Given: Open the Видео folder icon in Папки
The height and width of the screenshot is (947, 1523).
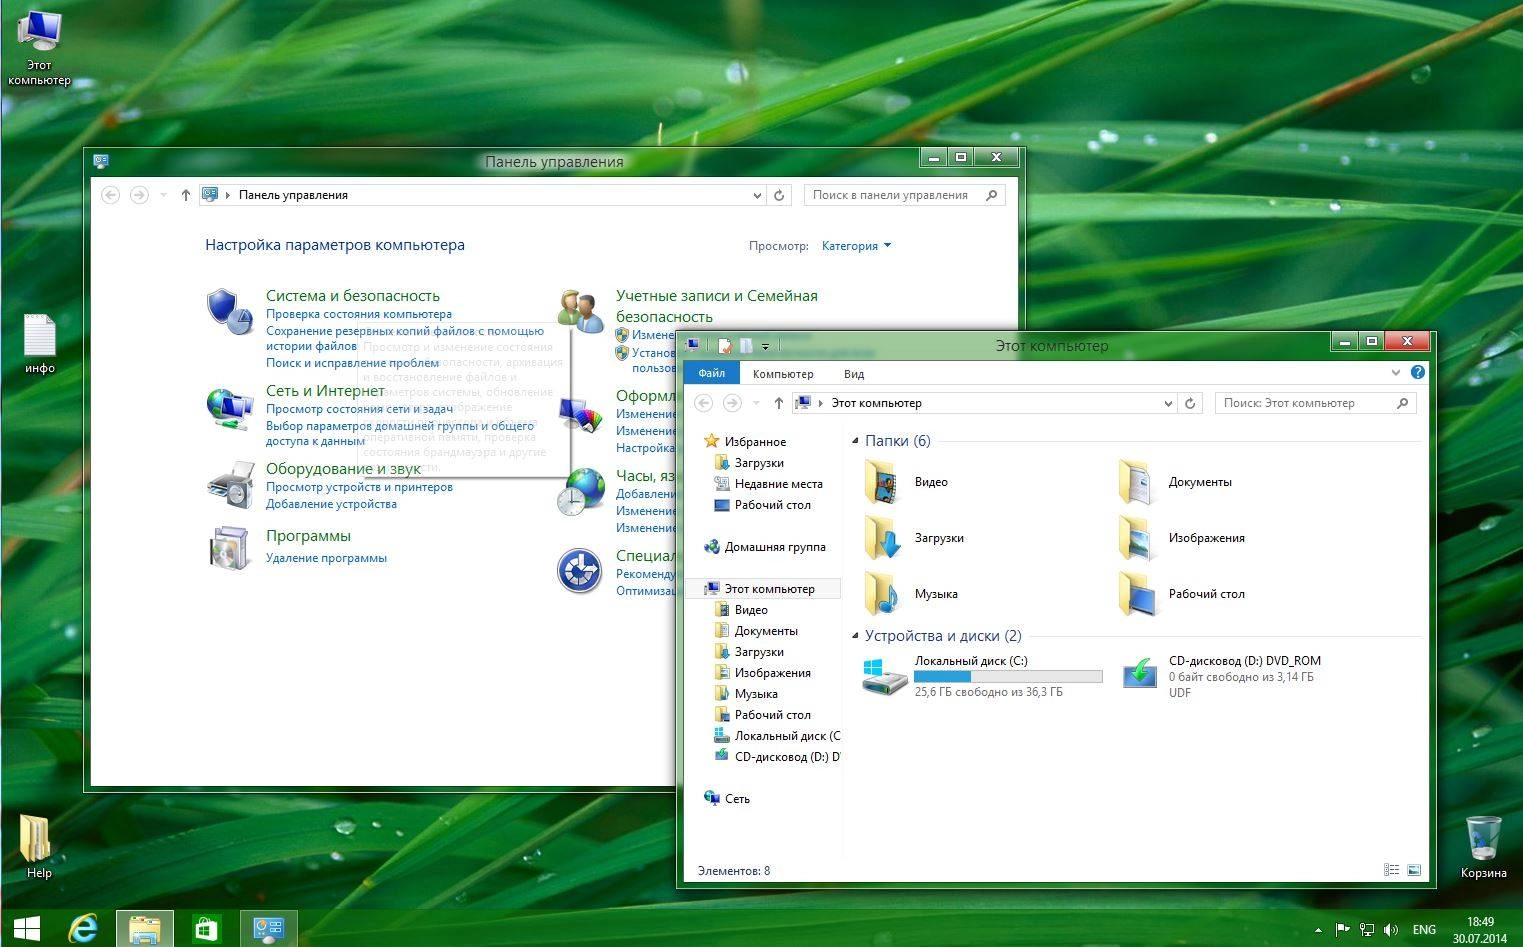Looking at the screenshot, I should (884, 482).
